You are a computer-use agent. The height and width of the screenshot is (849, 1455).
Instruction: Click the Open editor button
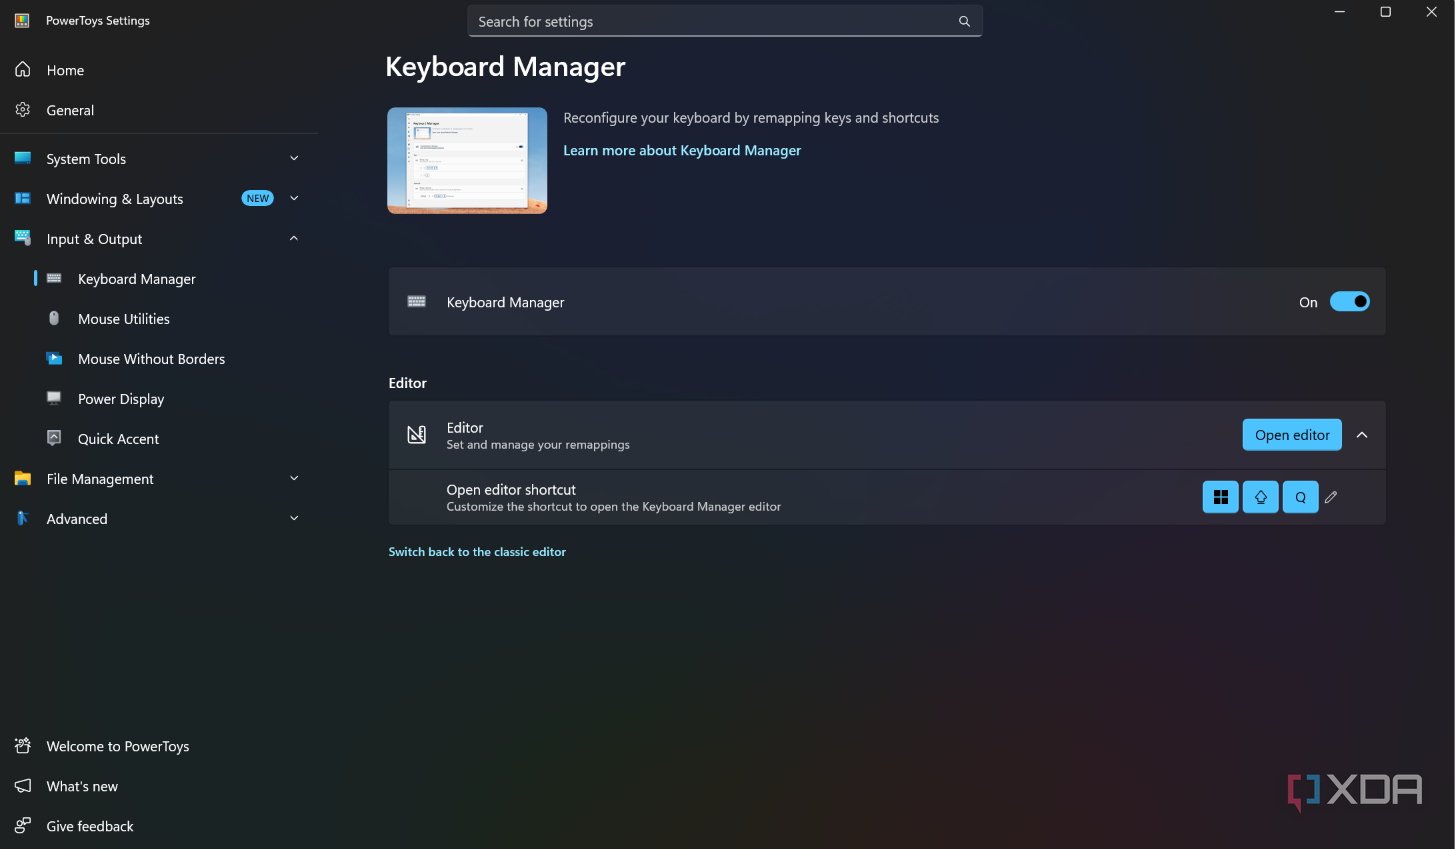tap(1292, 435)
